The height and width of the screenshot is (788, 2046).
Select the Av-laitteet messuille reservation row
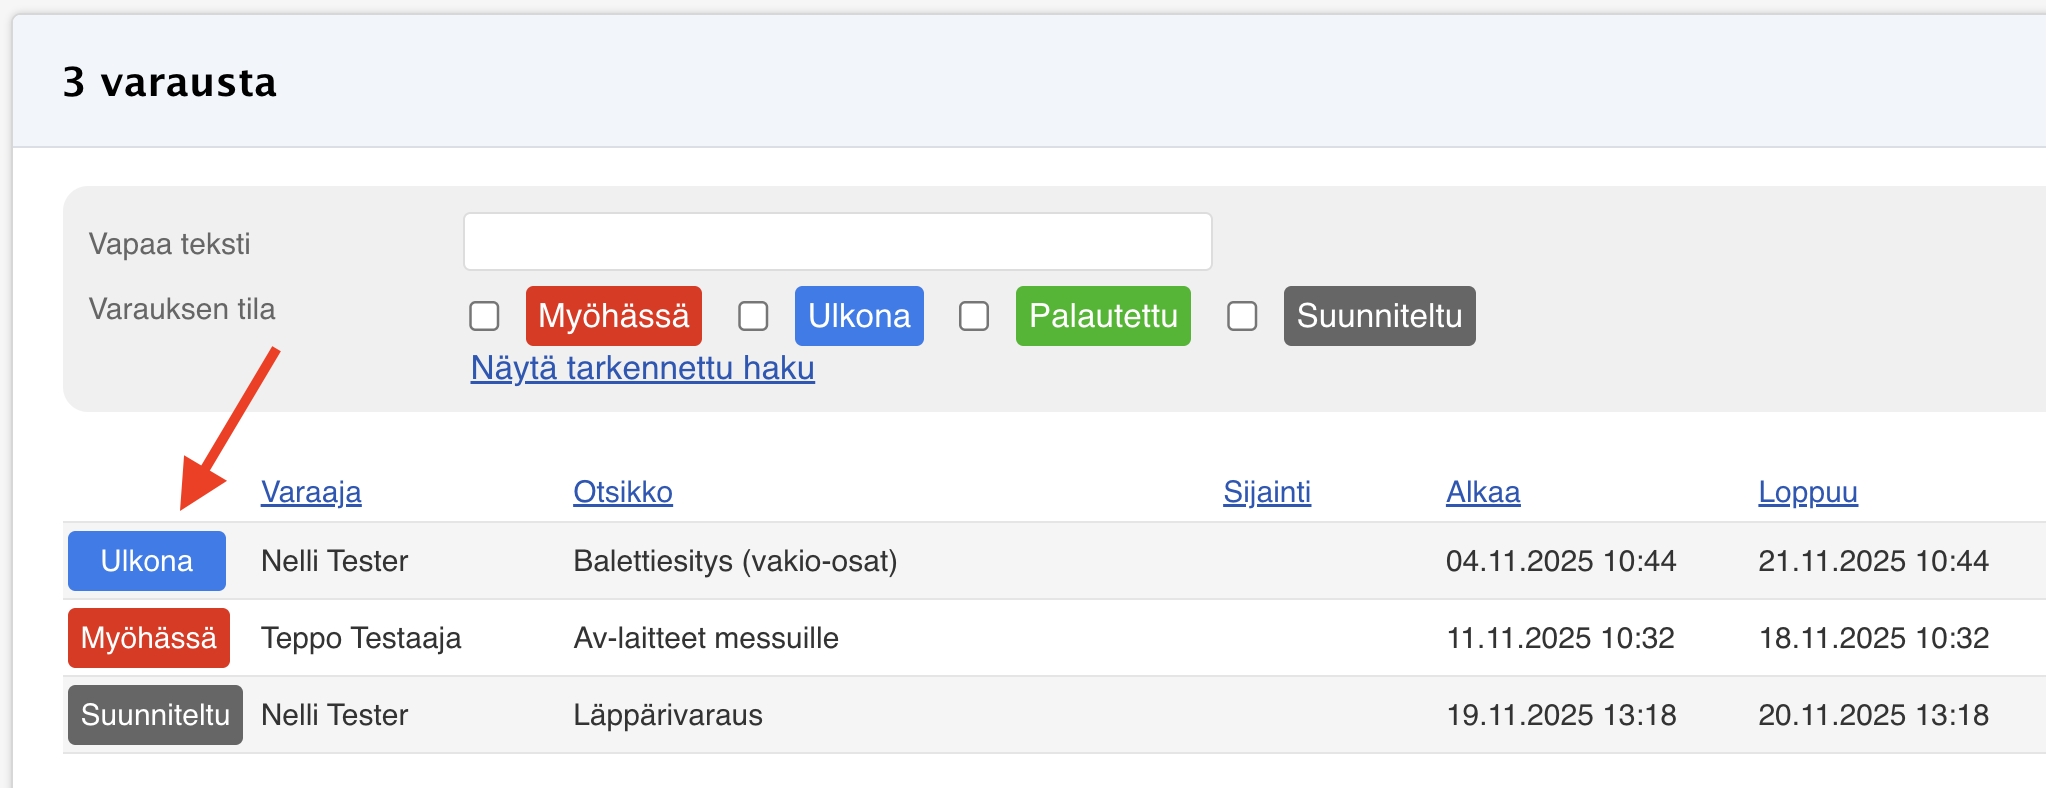point(706,638)
